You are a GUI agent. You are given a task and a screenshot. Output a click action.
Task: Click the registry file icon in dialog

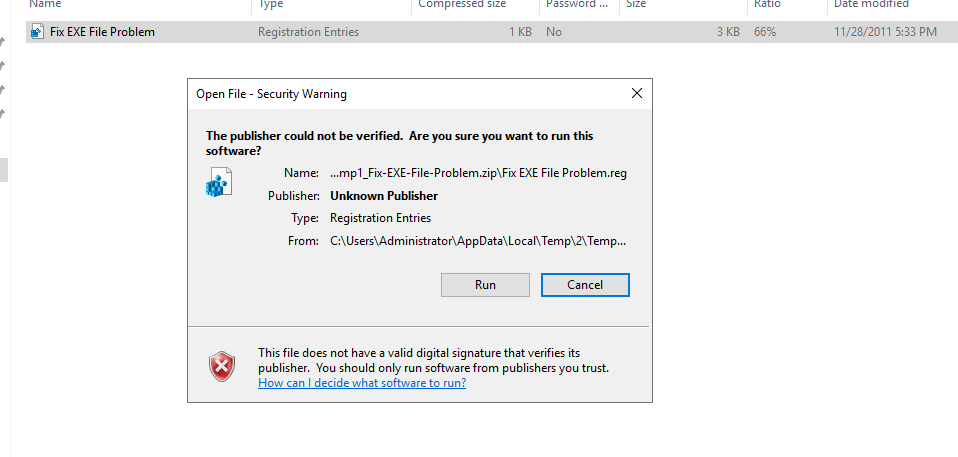[x=219, y=181]
